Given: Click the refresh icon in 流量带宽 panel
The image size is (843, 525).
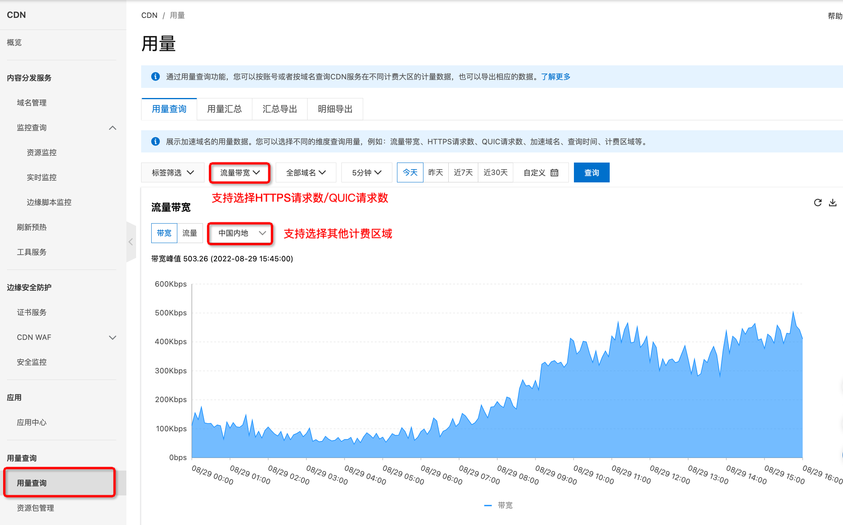Looking at the screenshot, I should (817, 203).
